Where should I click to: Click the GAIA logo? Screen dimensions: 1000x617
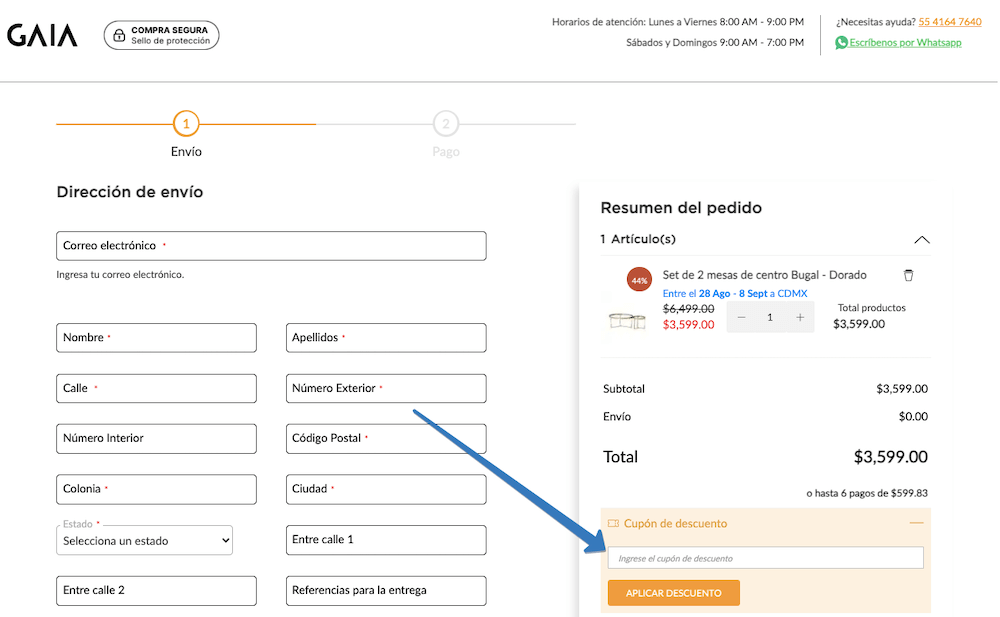tap(42, 36)
